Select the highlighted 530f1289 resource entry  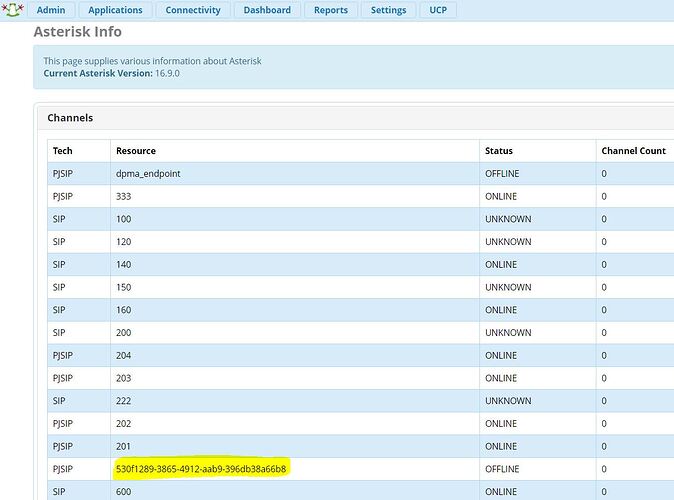(x=201, y=469)
